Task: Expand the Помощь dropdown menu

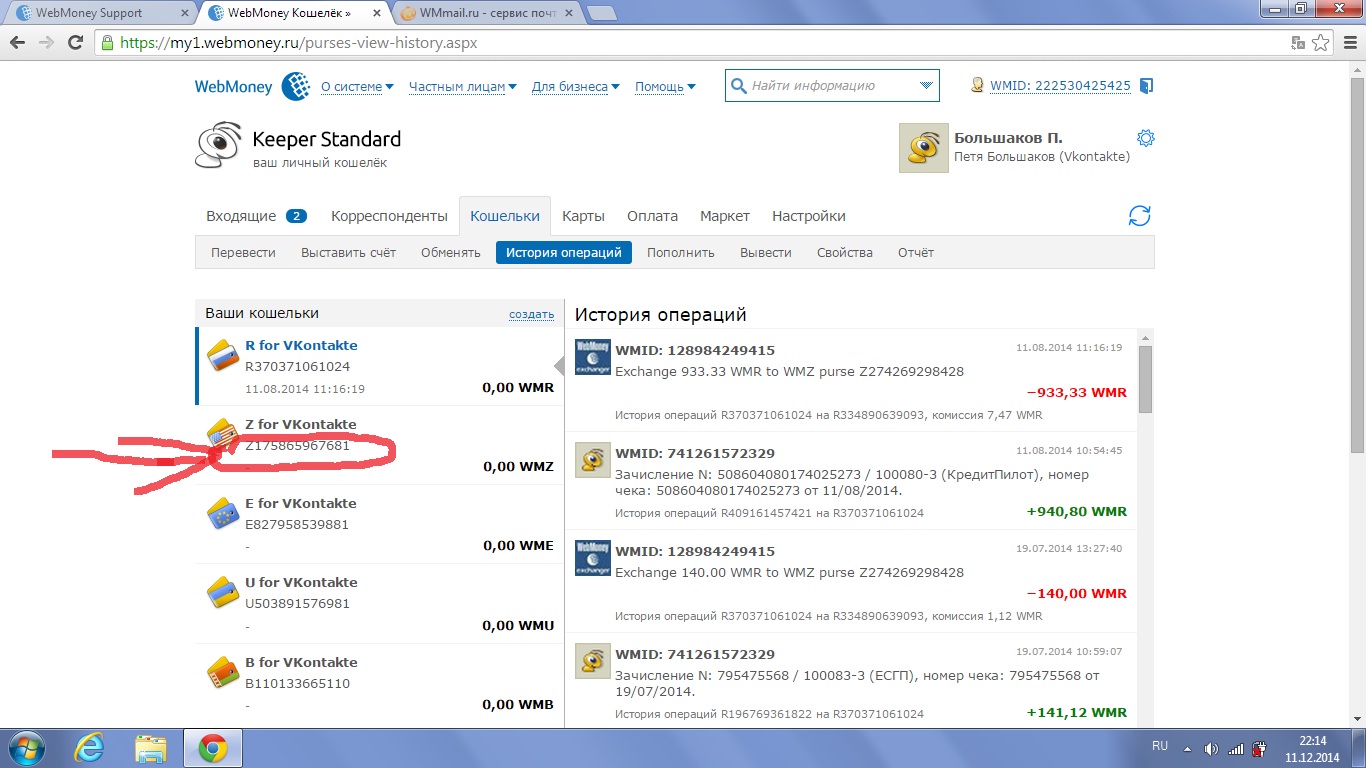Action: (x=665, y=87)
